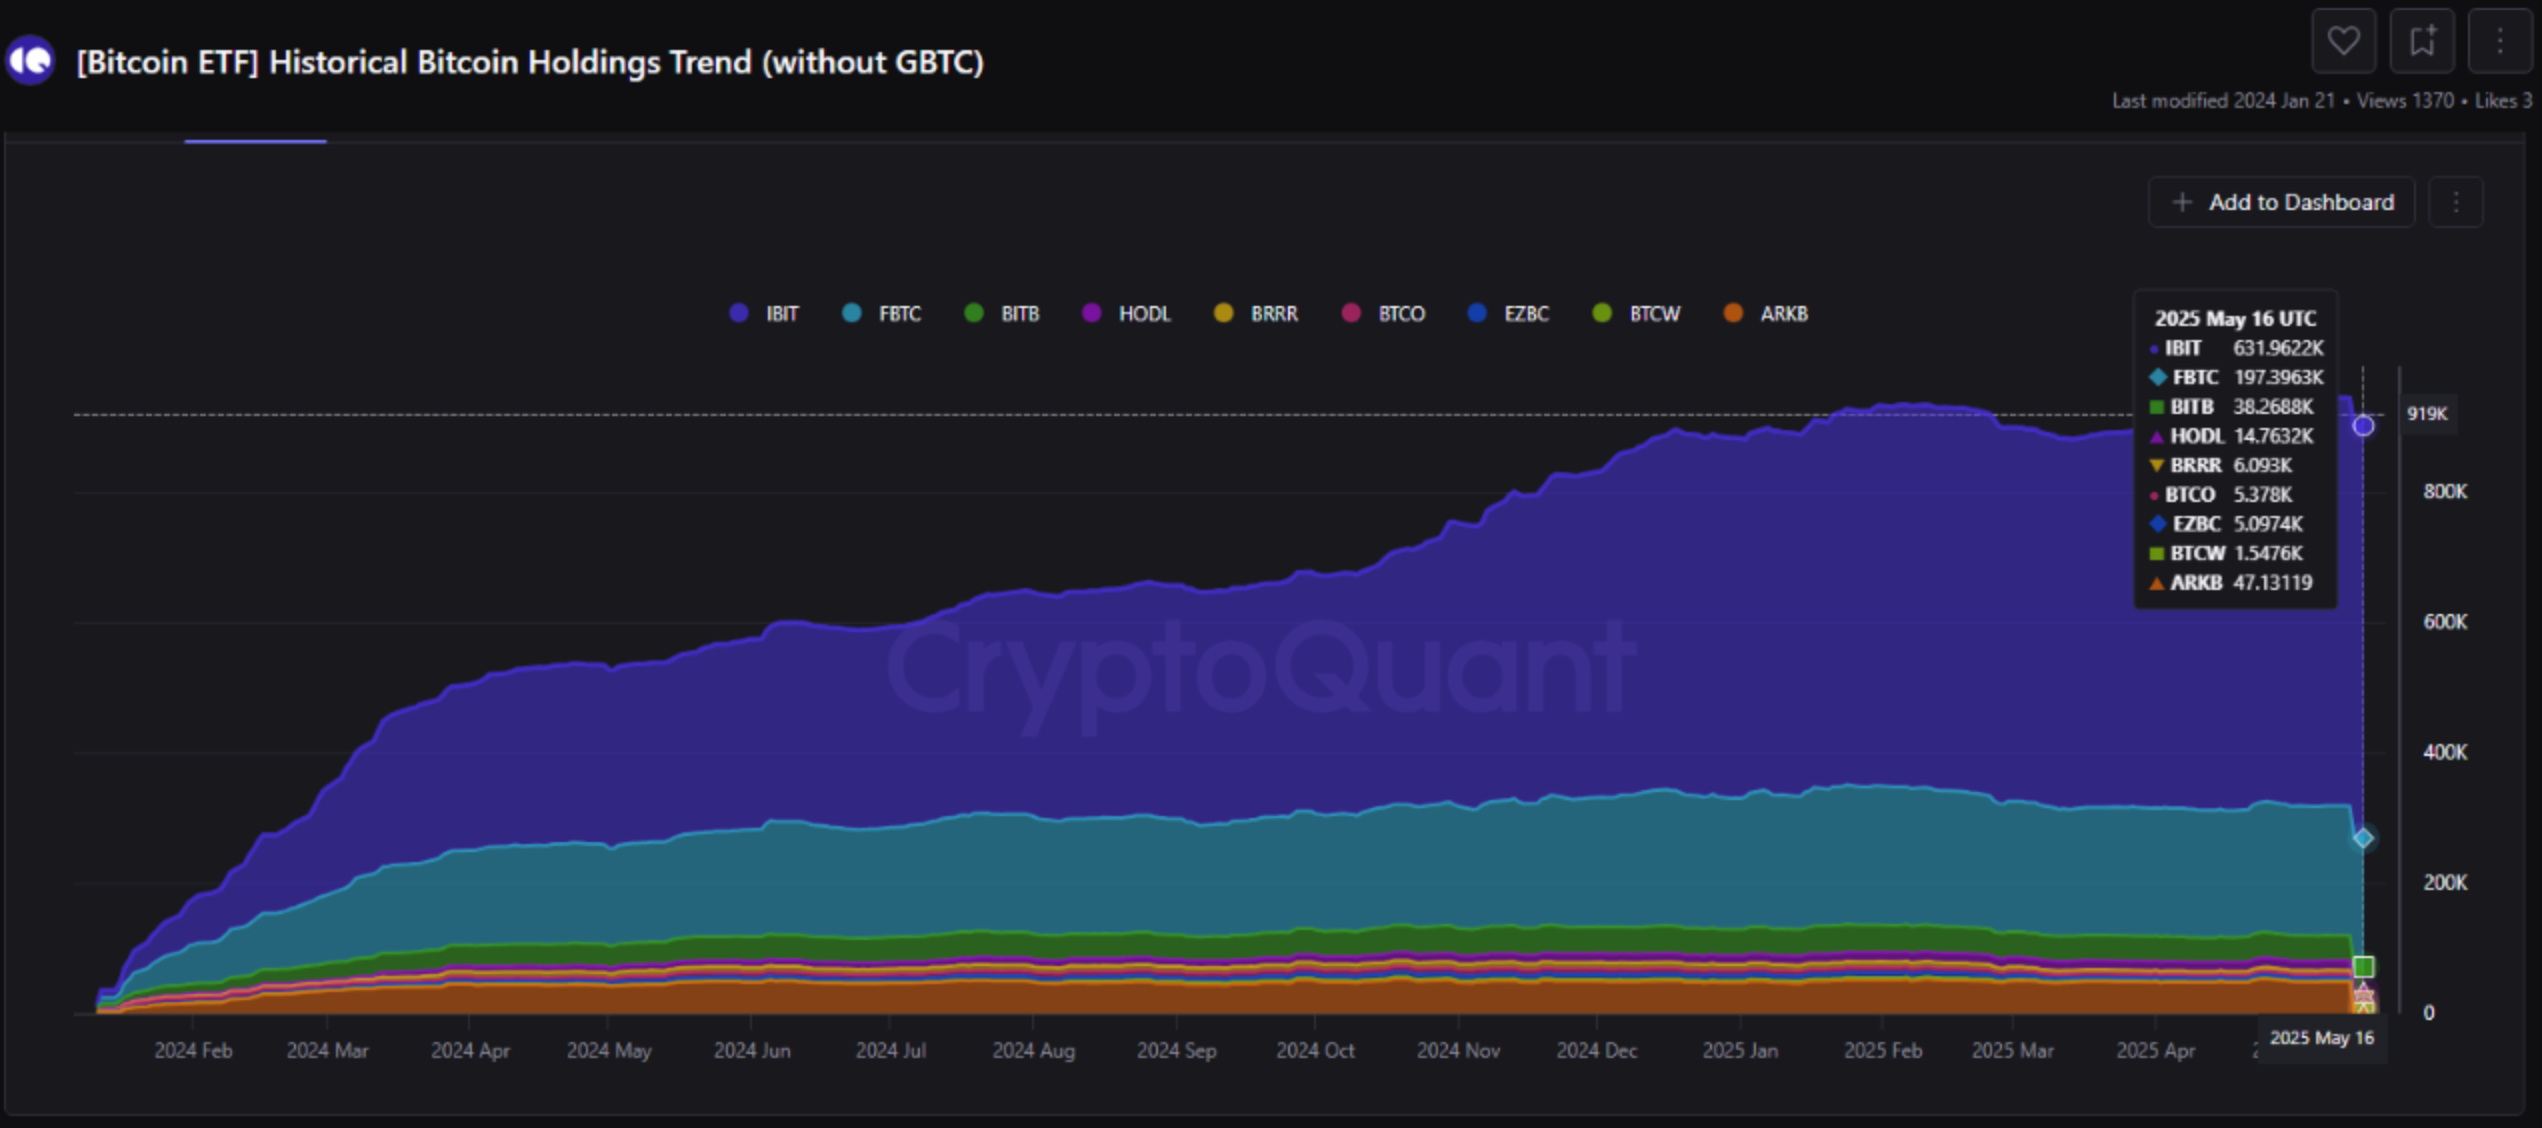Click the 2024 Sep x-axis label
Screen dimensions: 2542x1128
tap(1176, 1050)
